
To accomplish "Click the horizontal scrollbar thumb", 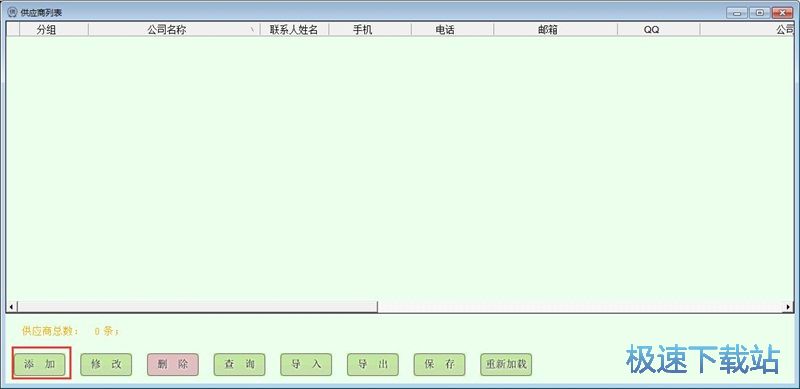I will click(197, 307).
